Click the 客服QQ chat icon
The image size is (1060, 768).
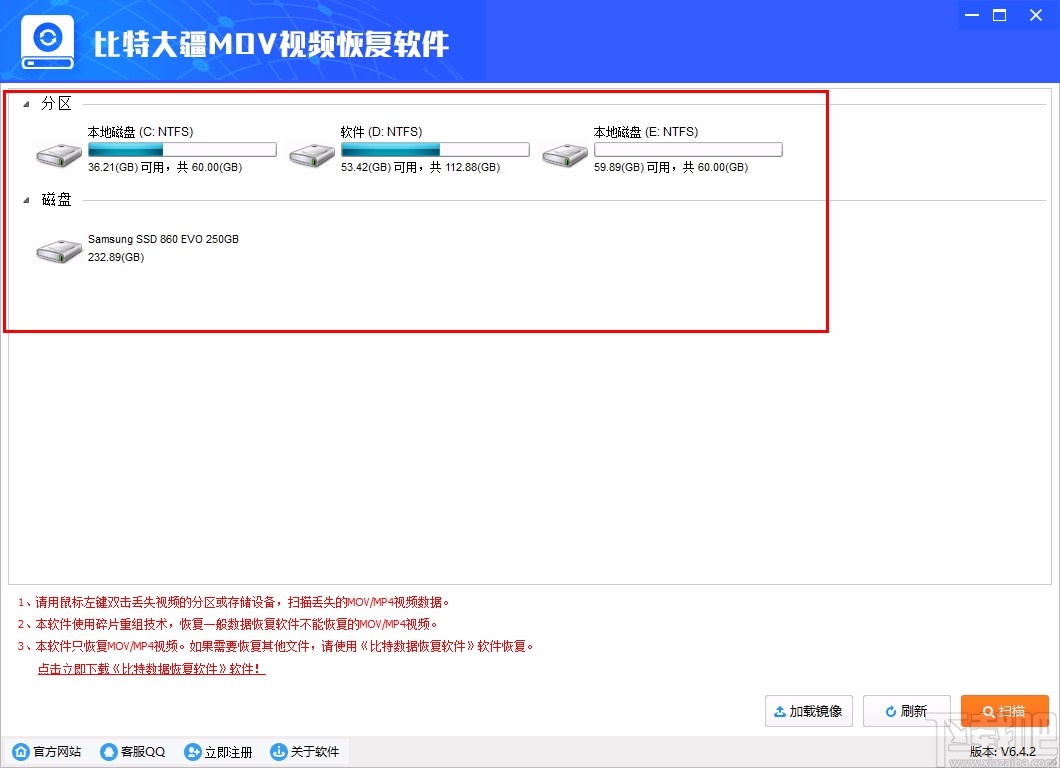click(107, 751)
